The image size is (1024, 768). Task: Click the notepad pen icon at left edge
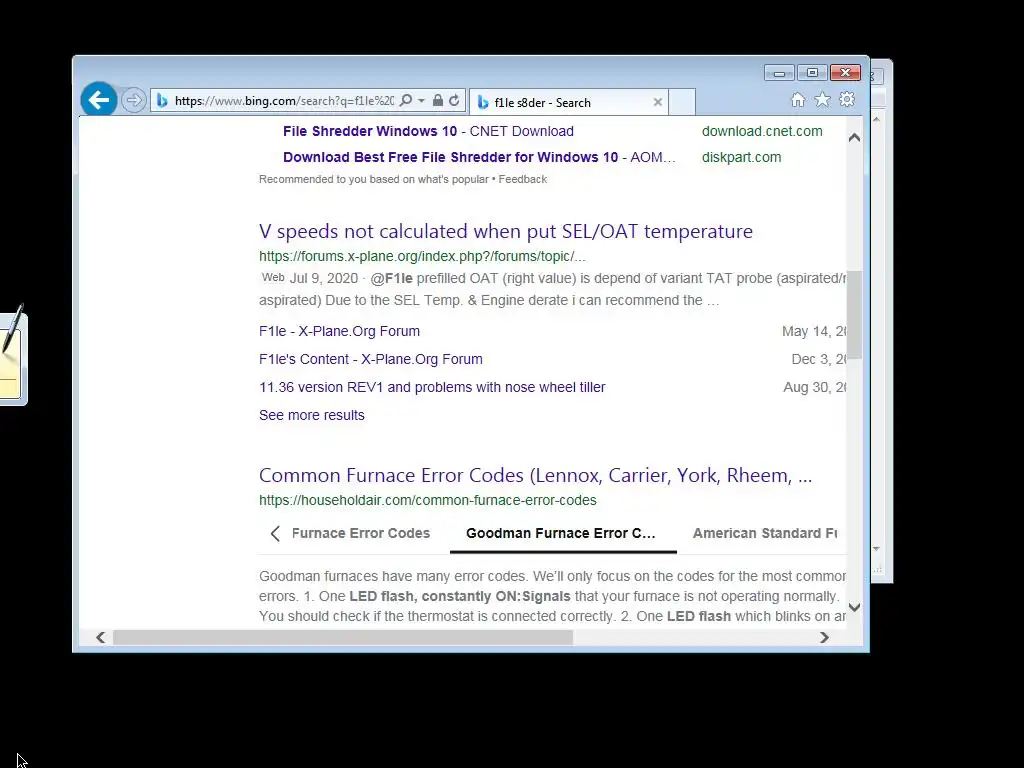pos(12,353)
